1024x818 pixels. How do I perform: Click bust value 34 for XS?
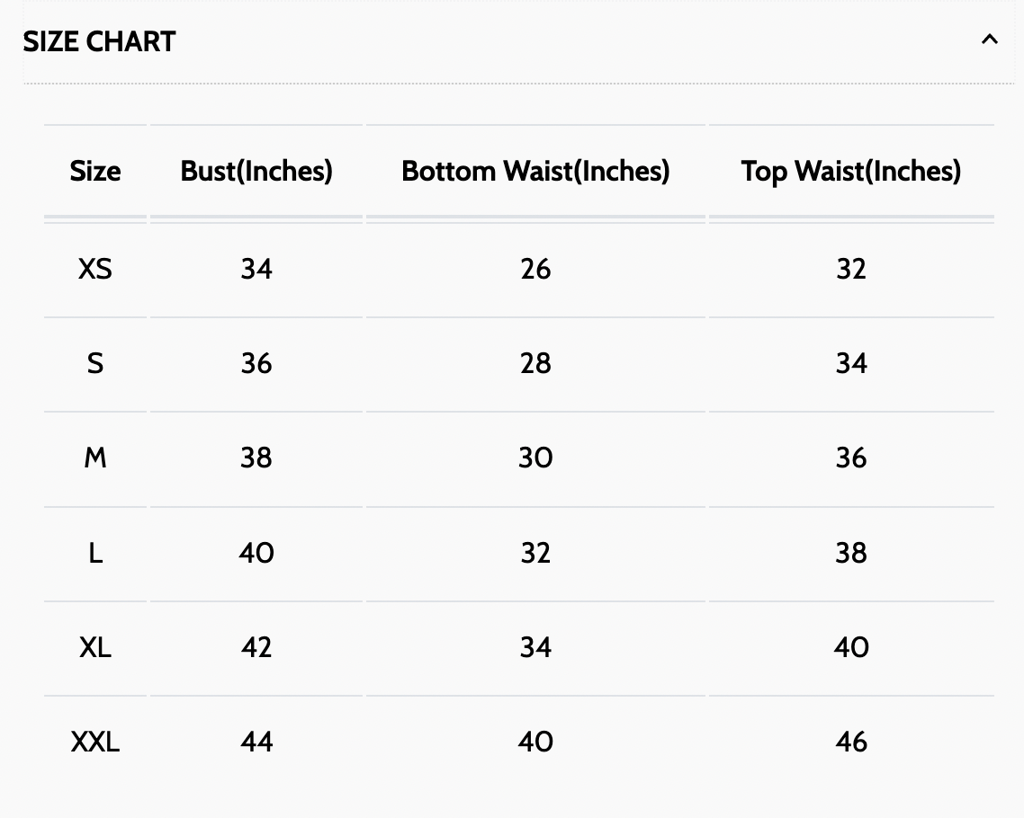point(257,269)
